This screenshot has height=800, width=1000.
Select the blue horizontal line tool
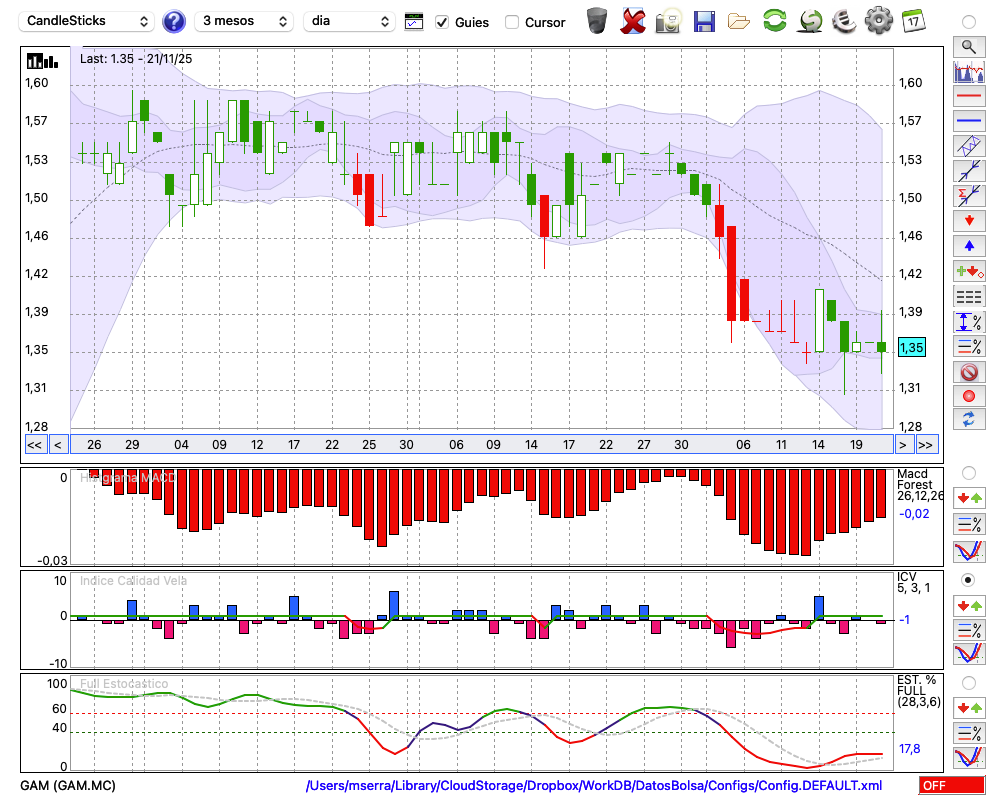click(968, 122)
